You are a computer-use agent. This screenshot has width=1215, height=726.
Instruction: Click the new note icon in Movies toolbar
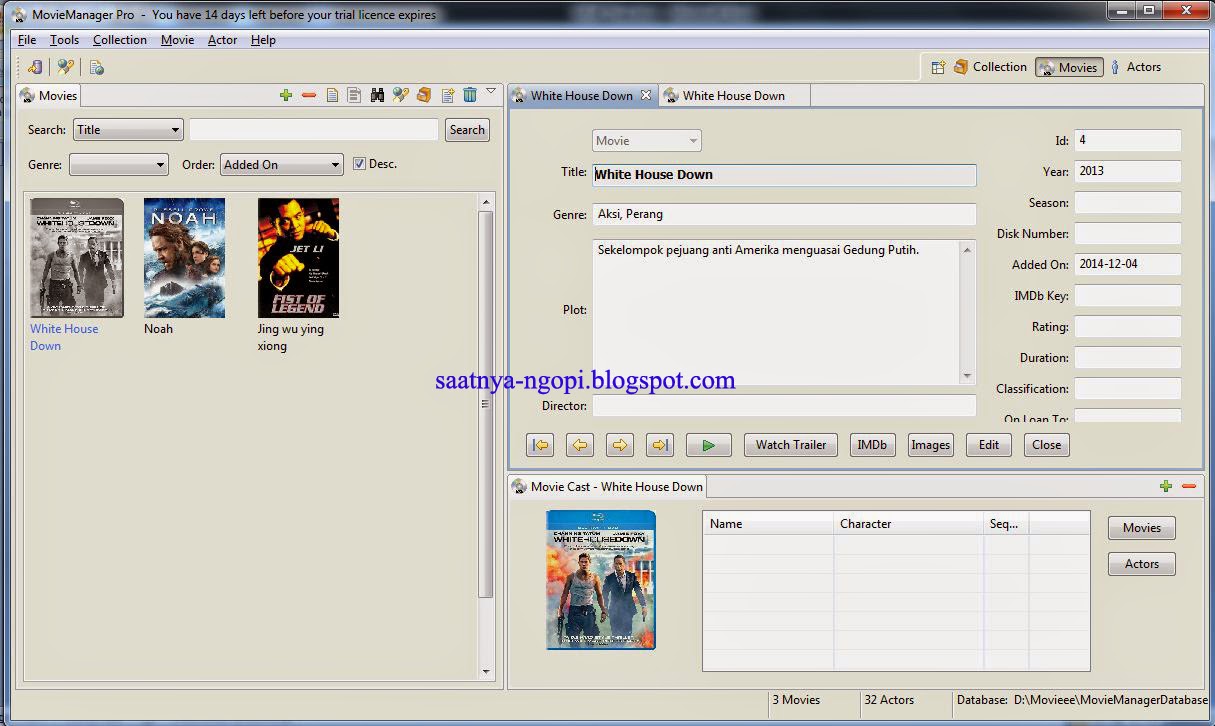pyautogui.click(x=447, y=95)
